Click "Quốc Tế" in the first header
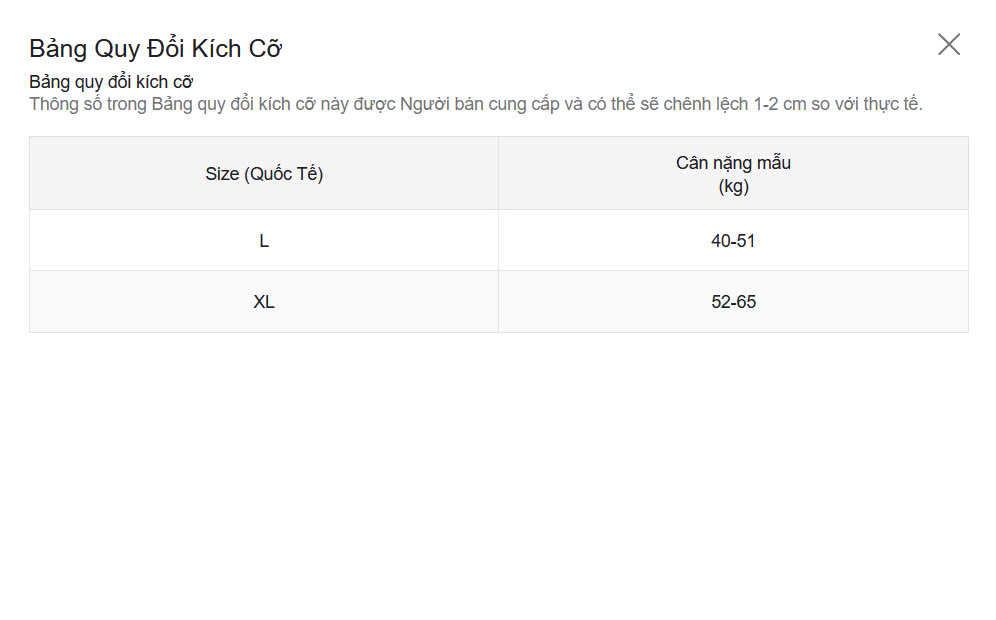The height and width of the screenshot is (620, 996). click(285, 174)
